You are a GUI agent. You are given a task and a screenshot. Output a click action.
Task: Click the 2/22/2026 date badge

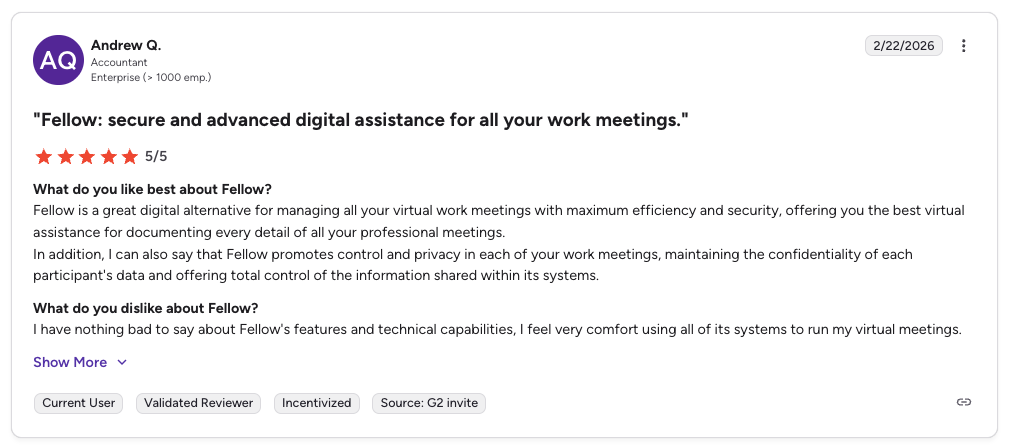click(x=903, y=46)
